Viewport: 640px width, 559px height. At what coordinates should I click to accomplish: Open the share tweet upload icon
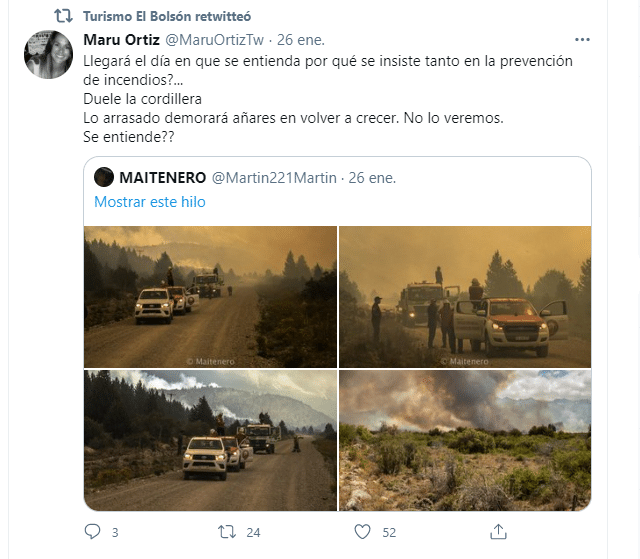(x=498, y=532)
